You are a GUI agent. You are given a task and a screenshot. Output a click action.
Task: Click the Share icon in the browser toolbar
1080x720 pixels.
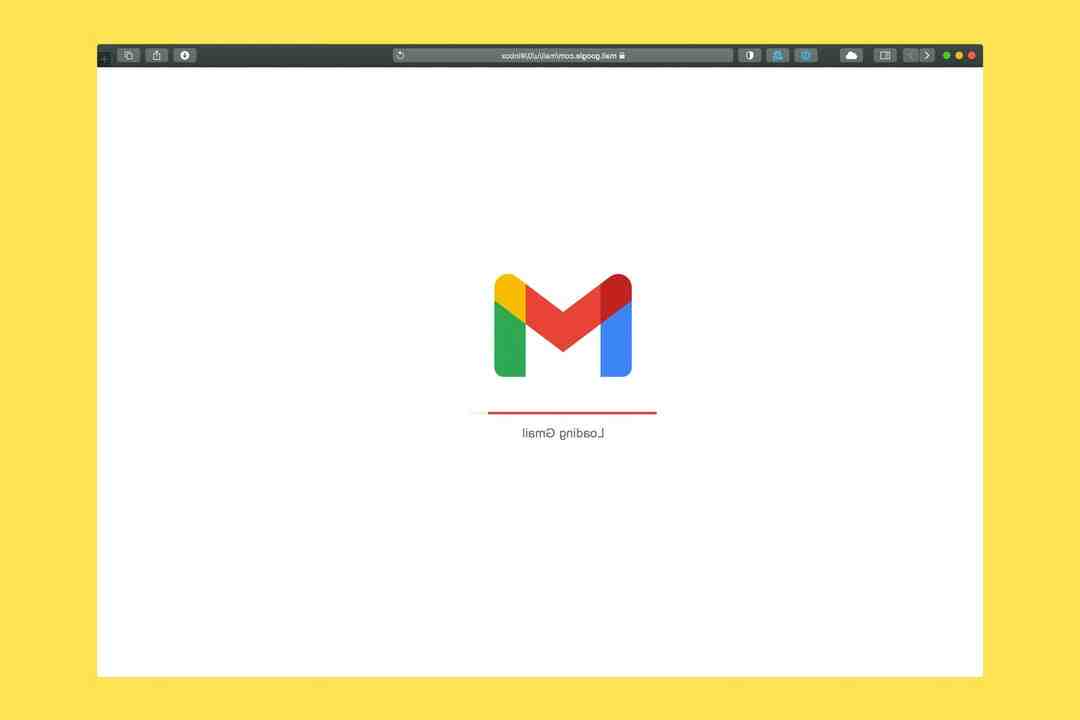point(156,55)
